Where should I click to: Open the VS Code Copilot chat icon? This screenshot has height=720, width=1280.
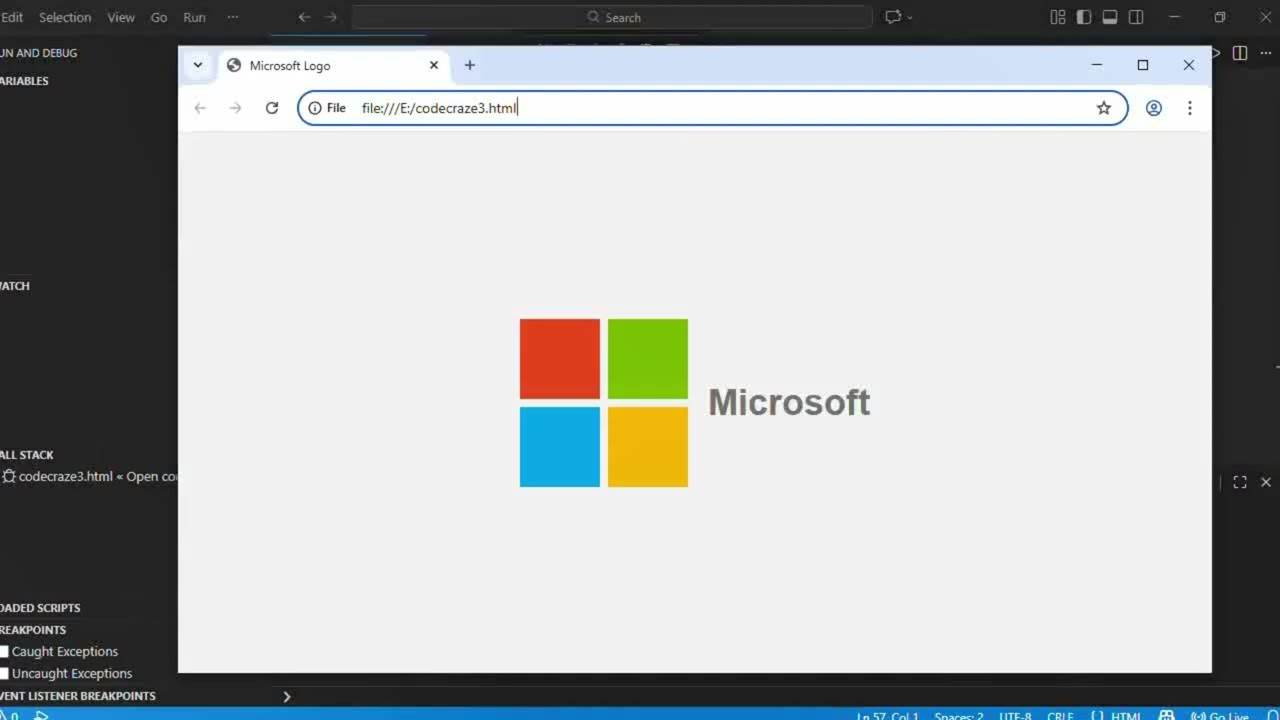pos(893,17)
